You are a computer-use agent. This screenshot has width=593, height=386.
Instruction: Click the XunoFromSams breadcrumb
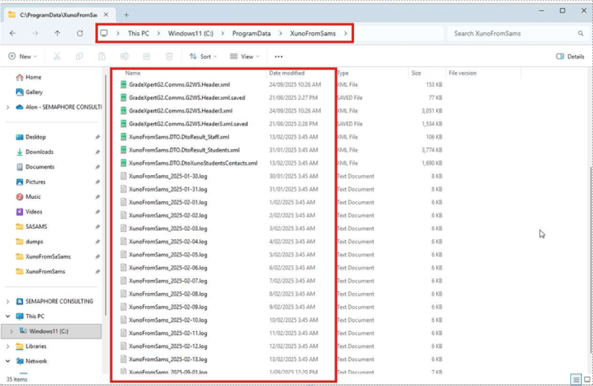313,33
